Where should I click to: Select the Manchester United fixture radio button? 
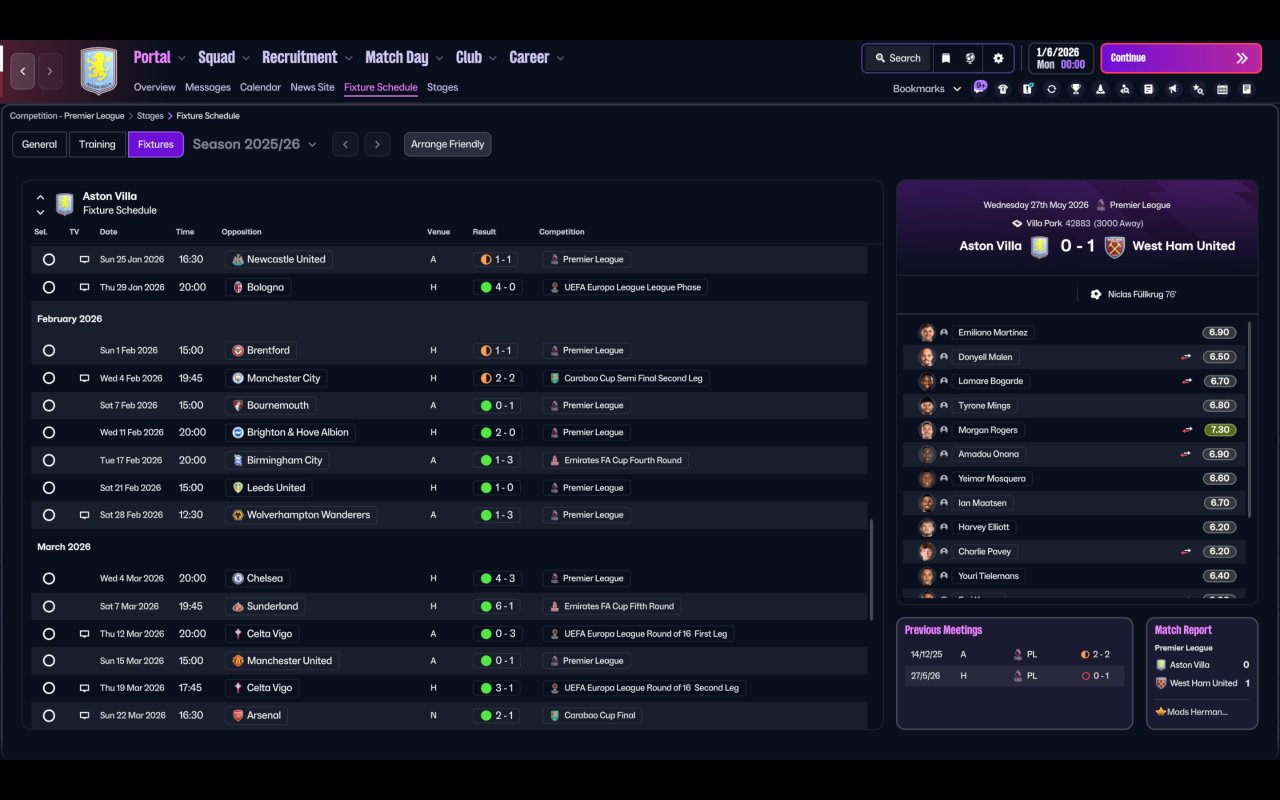point(49,661)
